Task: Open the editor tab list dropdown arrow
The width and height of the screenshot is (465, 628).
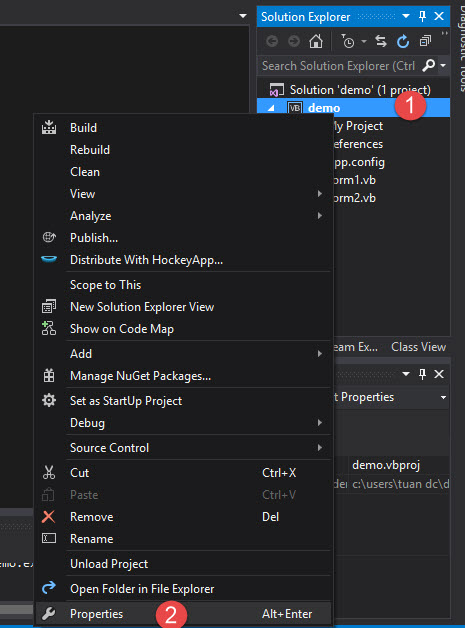Action: tap(243, 16)
